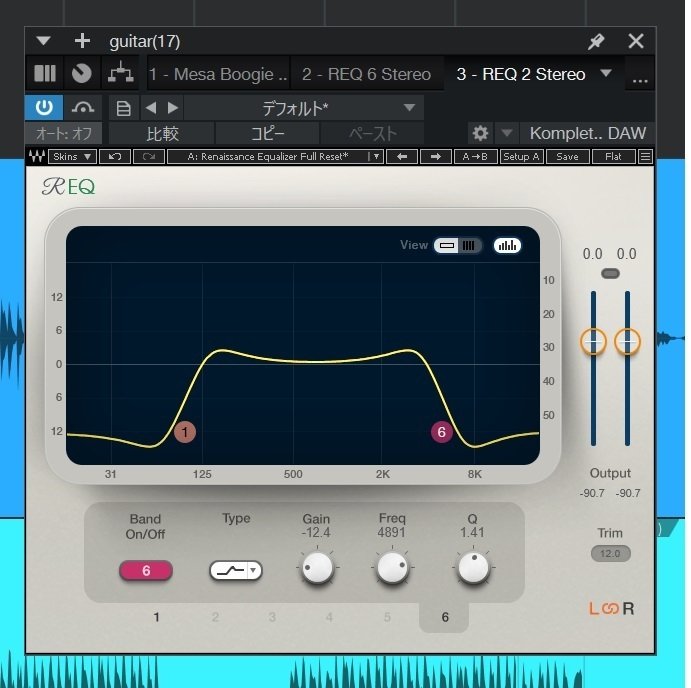Copy setup with A→B button
The image size is (691, 688).
click(x=475, y=156)
